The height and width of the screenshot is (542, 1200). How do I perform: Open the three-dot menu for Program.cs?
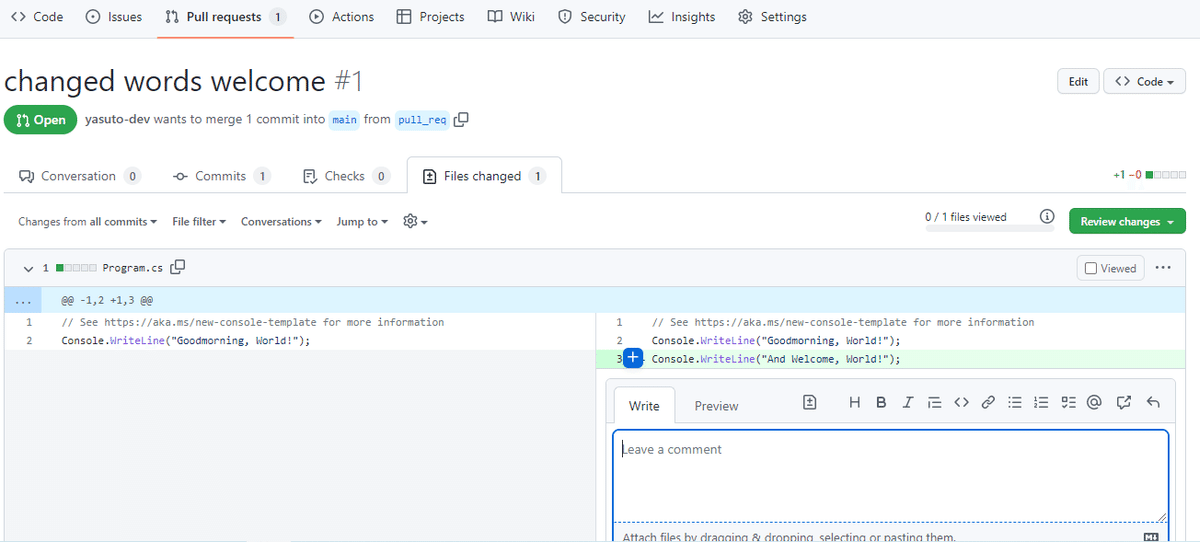(1162, 267)
